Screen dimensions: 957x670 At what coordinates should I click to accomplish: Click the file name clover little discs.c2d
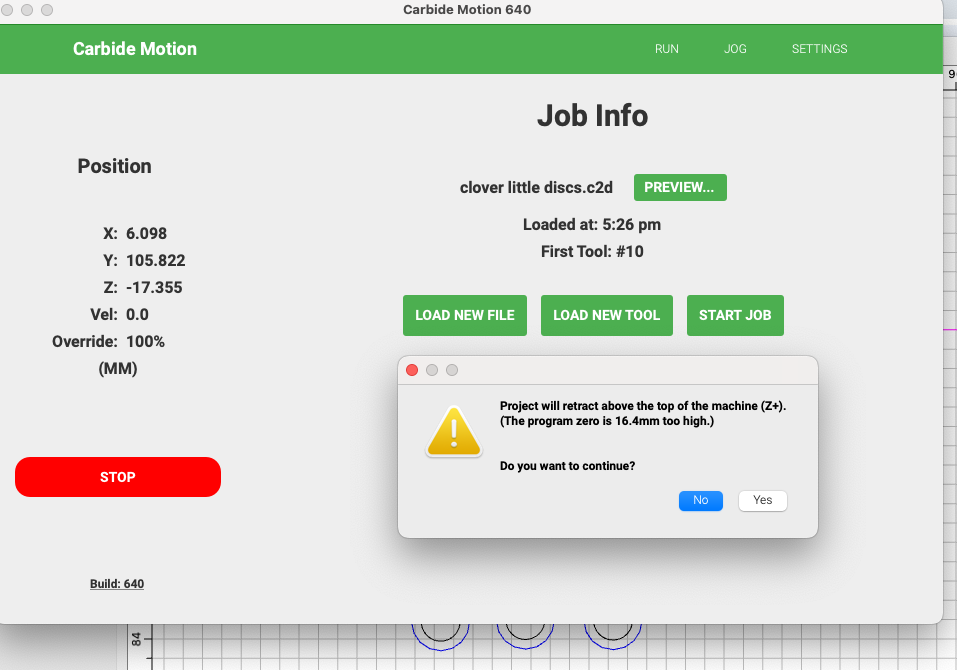click(x=536, y=187)
